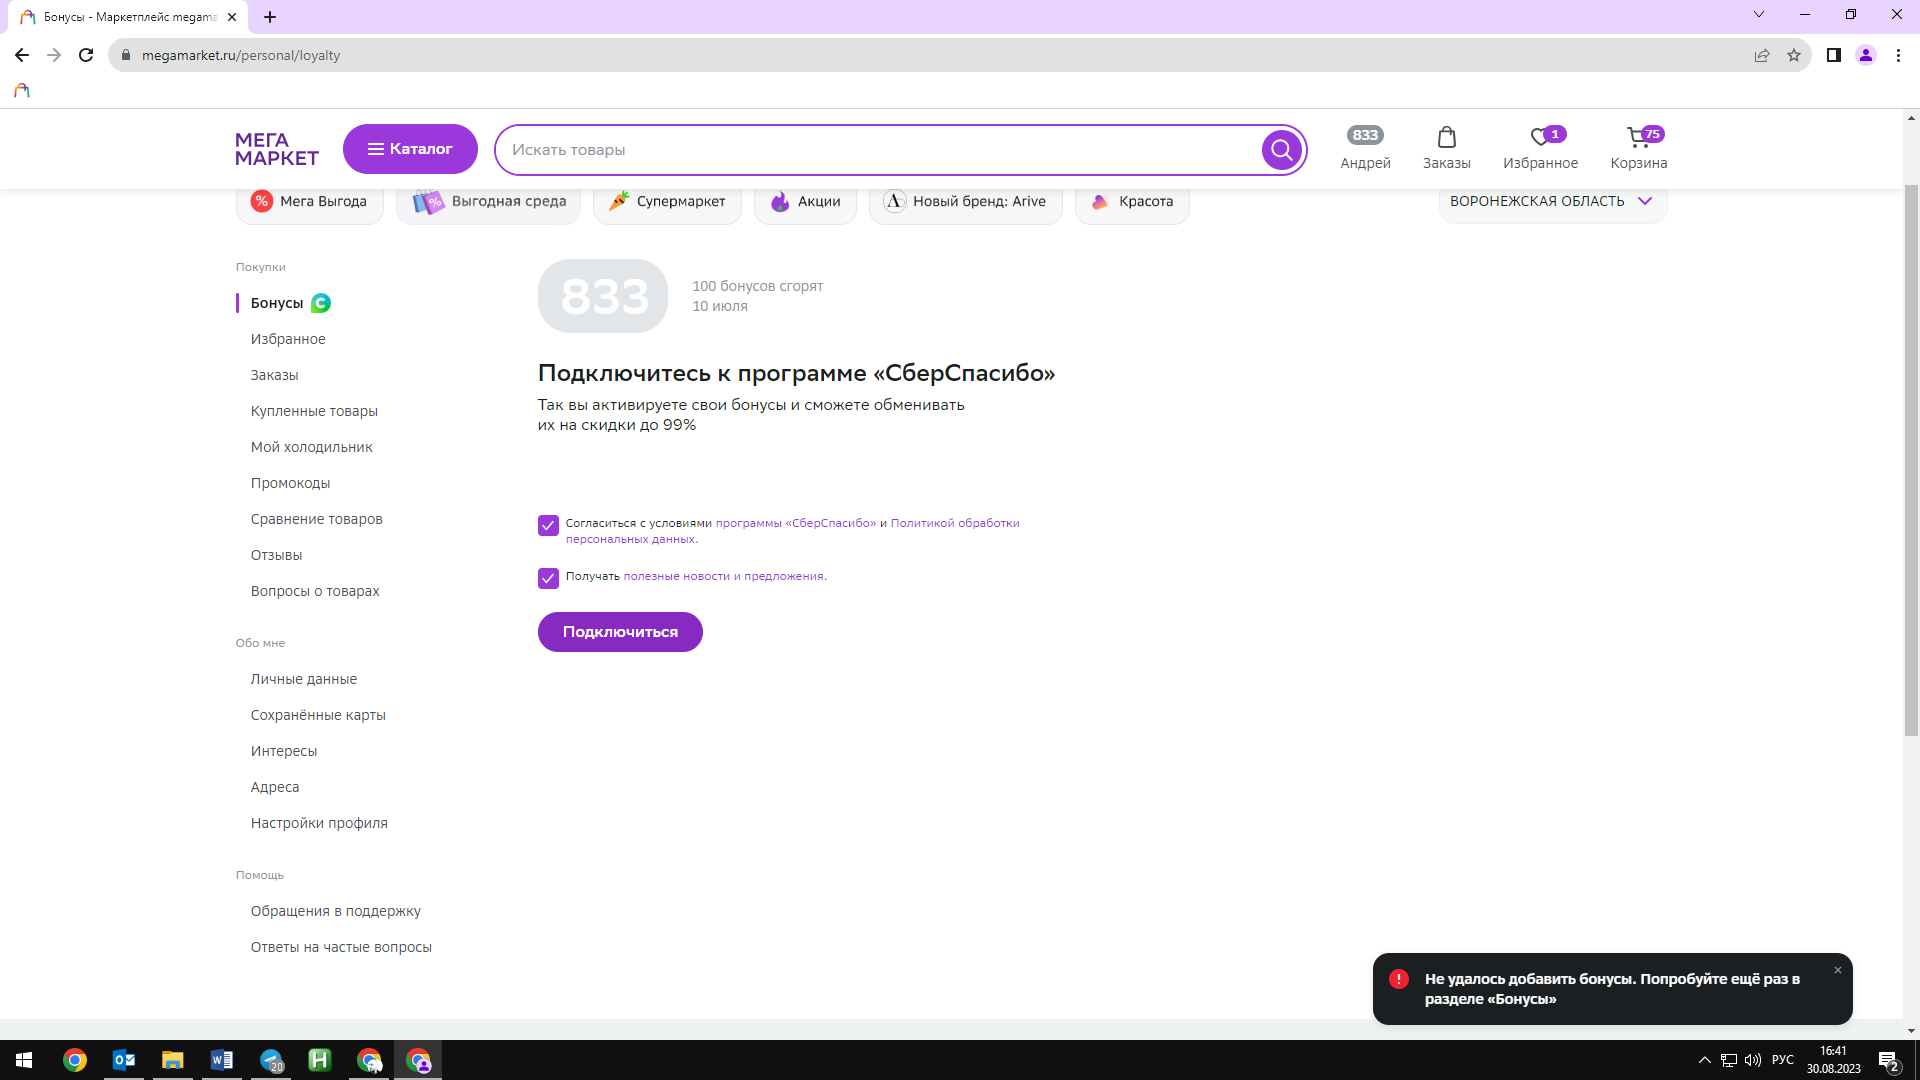Click the Подключиться button
The height and width of the screenshot is (1080, 1920).
point(620,632)
